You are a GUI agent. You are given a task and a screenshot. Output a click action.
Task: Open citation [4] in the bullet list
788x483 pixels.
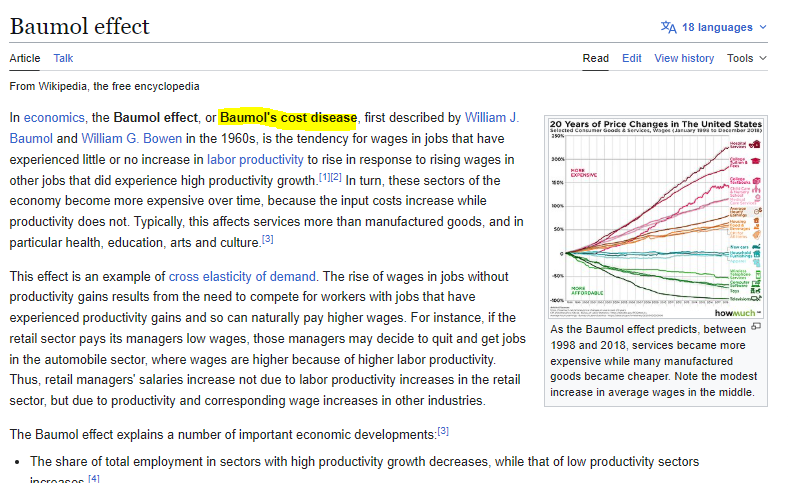click(94, 478)
